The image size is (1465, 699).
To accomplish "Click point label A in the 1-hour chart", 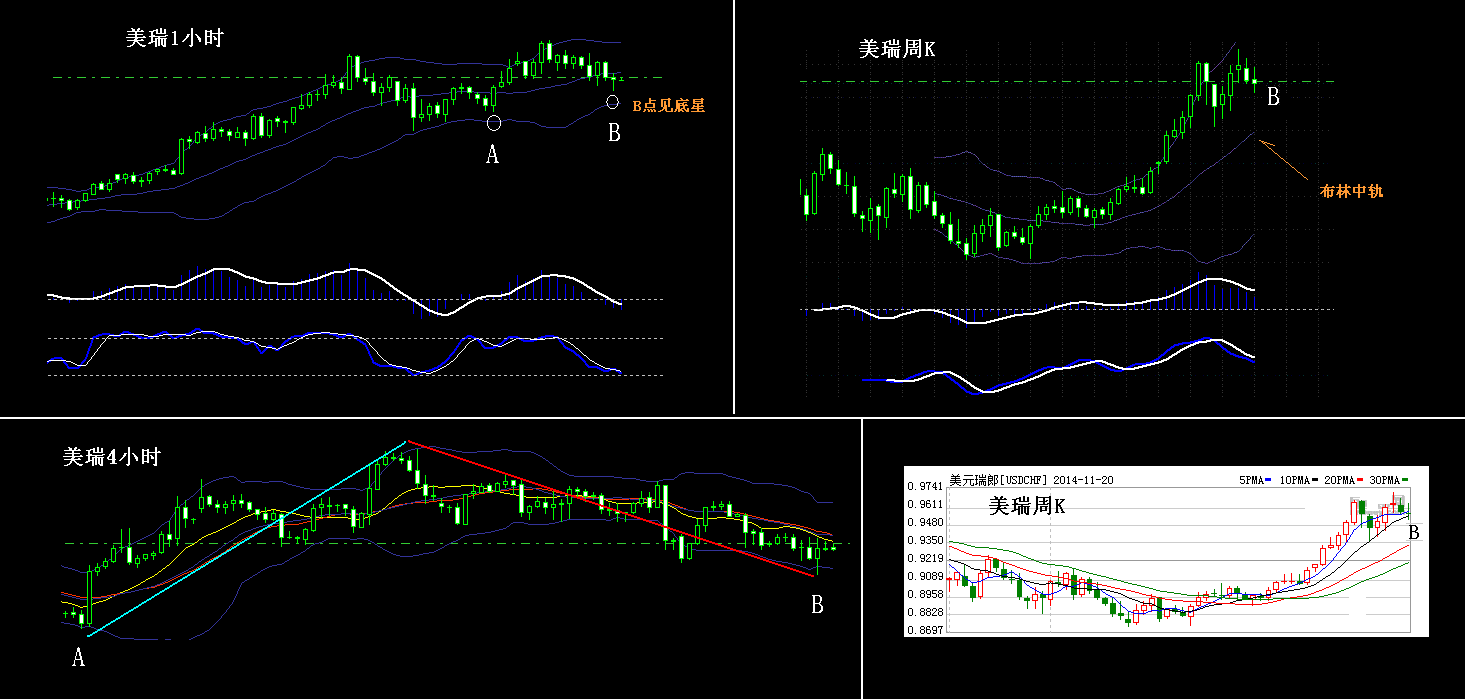I will (492, 154).
